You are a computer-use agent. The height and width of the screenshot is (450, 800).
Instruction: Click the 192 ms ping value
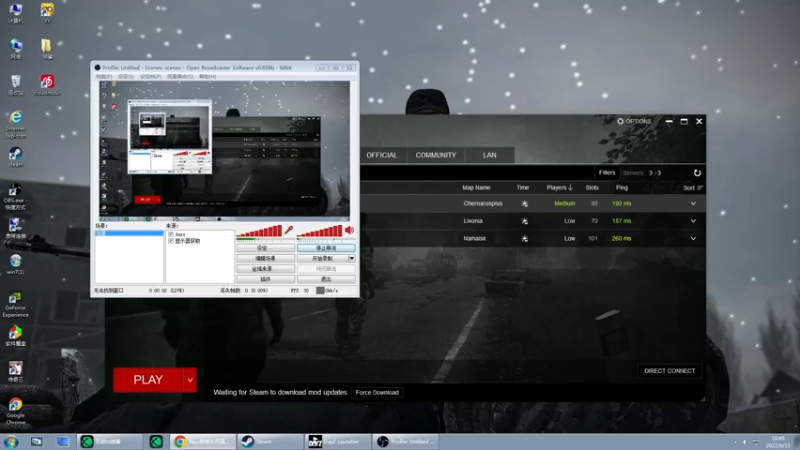point(621,204)
